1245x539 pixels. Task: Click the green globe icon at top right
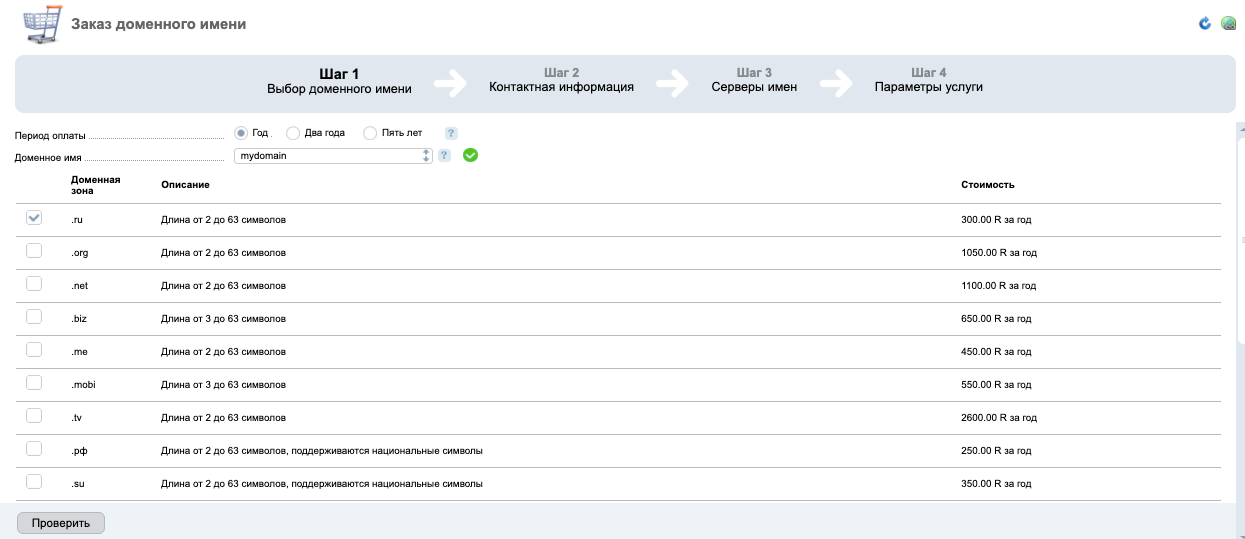(1229, 23)
